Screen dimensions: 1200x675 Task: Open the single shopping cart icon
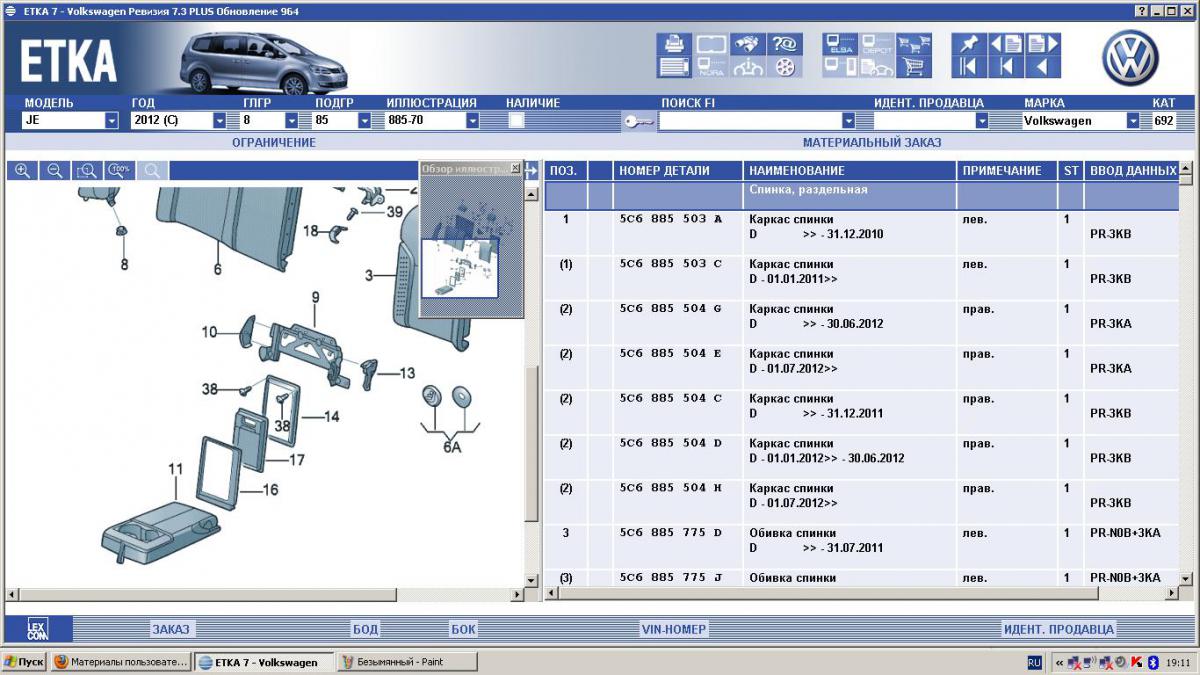[x=912, y=67]
